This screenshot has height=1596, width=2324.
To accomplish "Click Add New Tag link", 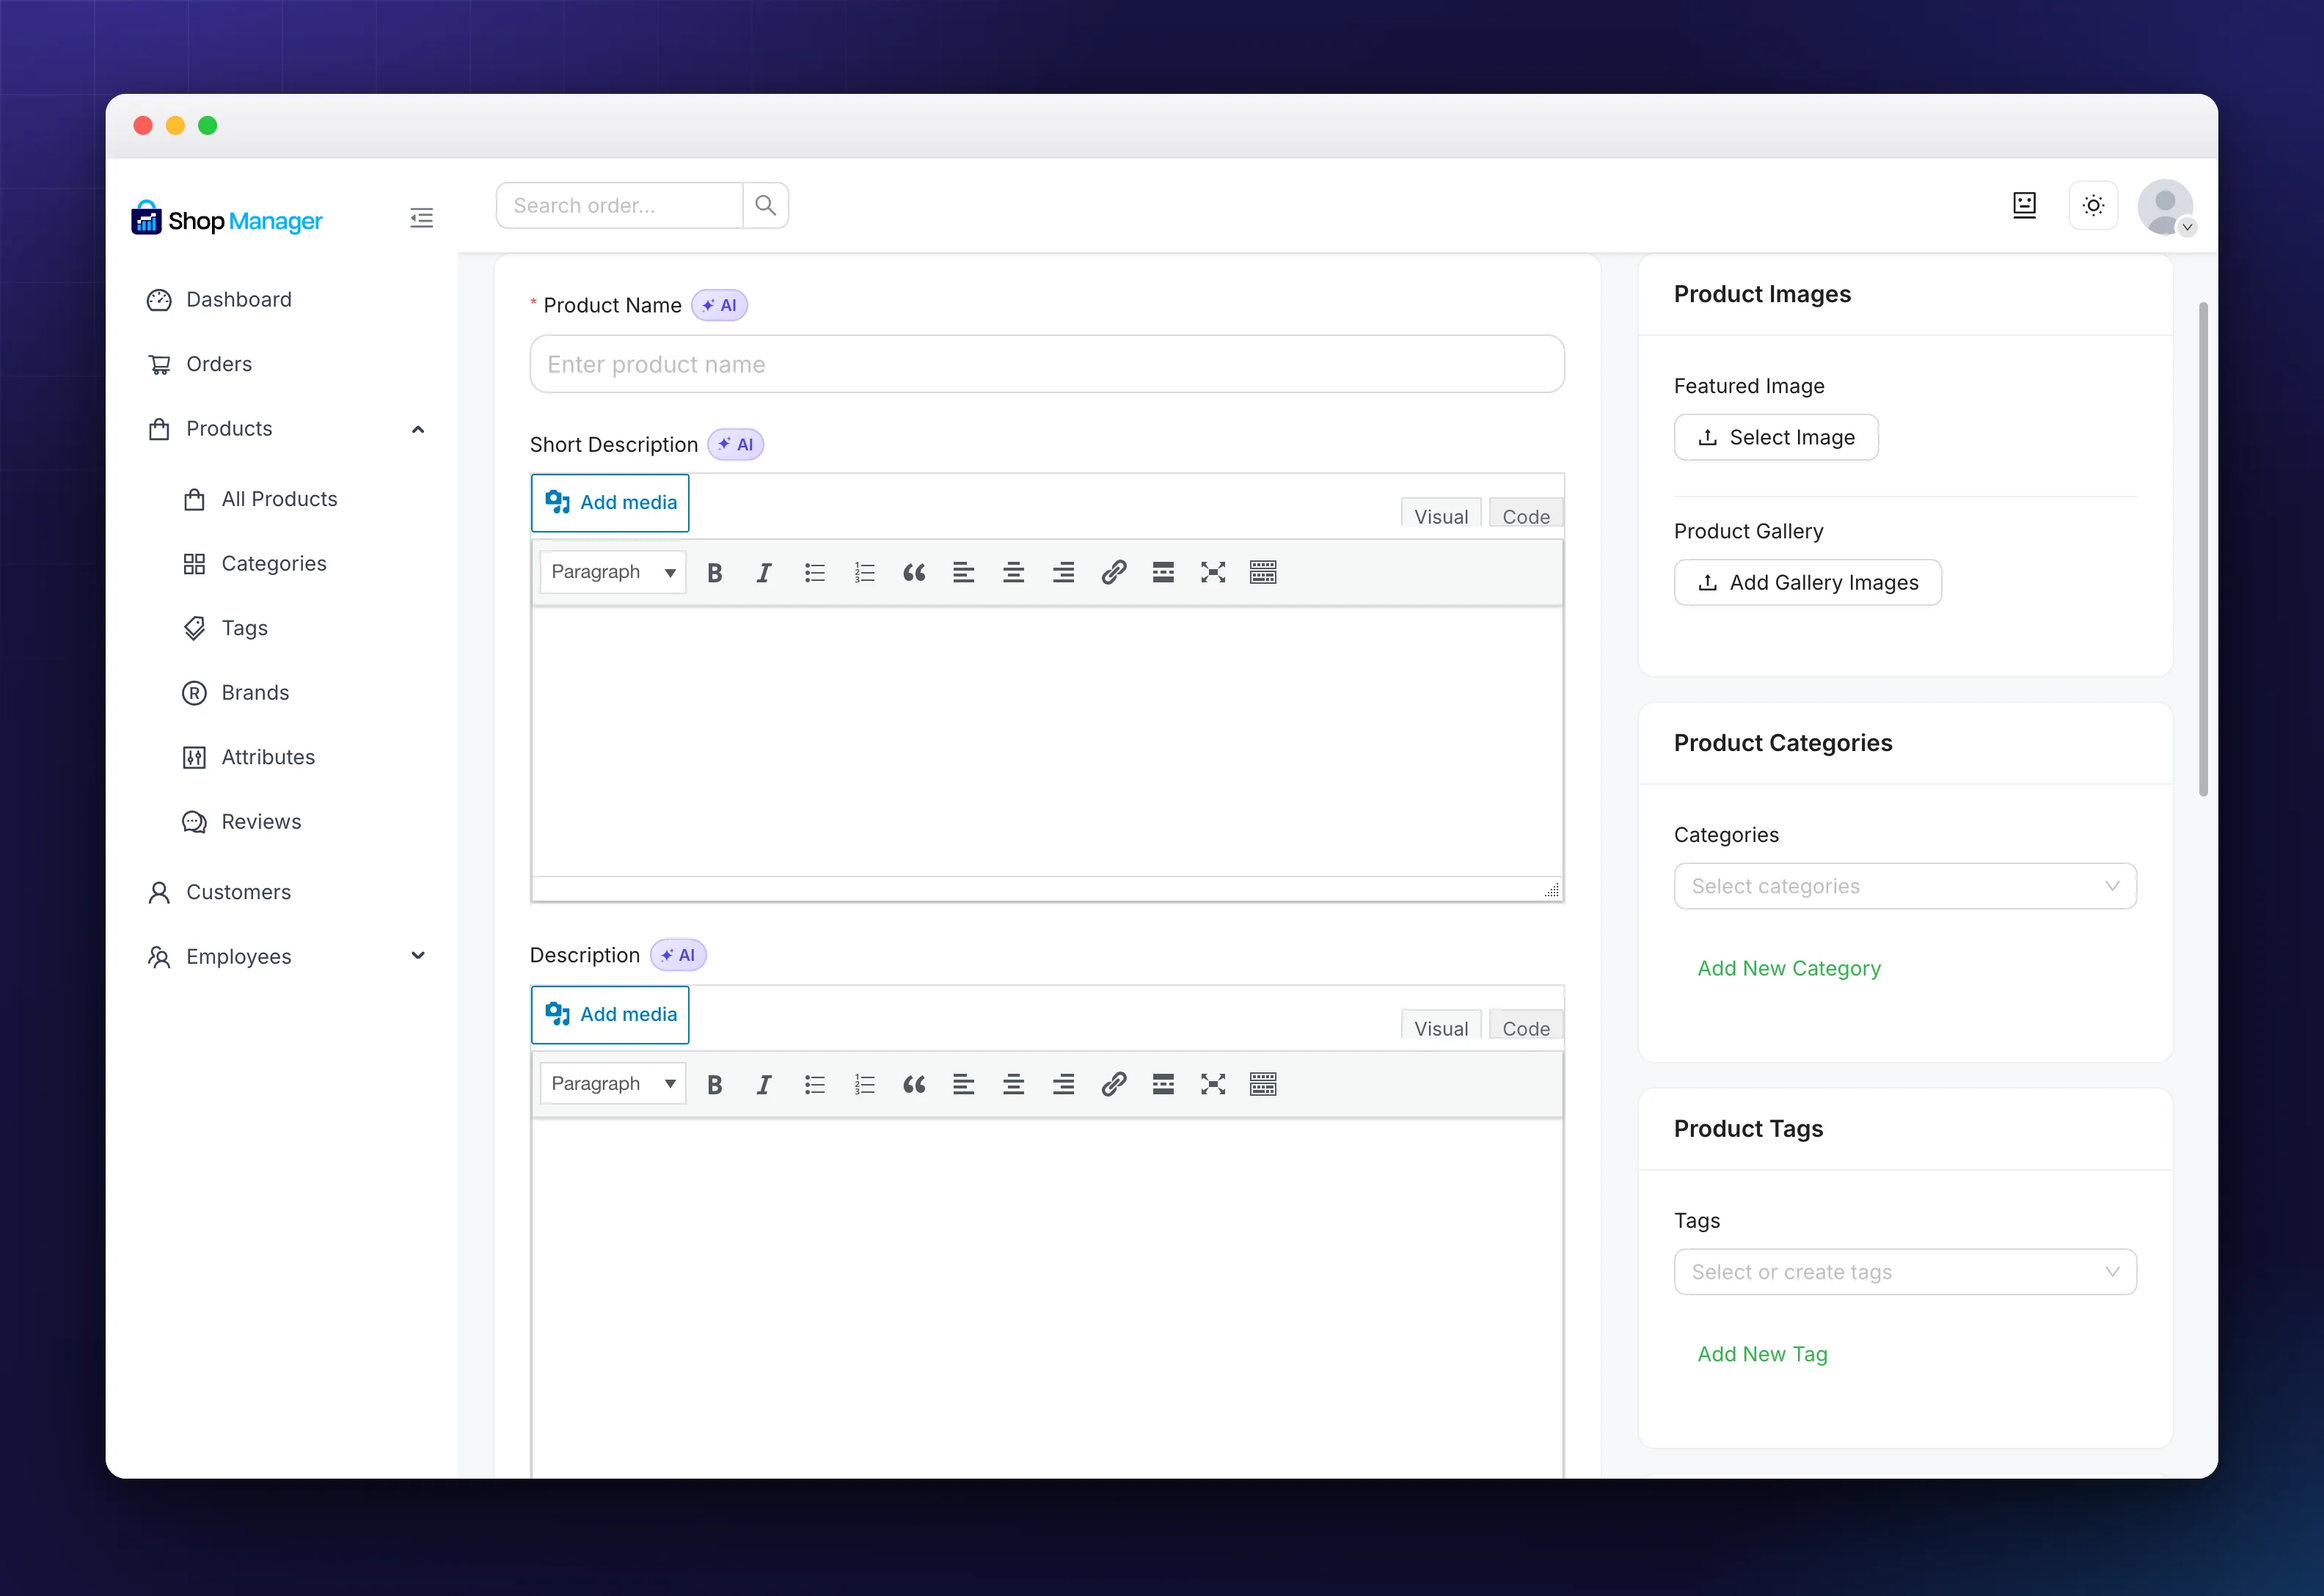I will point(1762,1354).
